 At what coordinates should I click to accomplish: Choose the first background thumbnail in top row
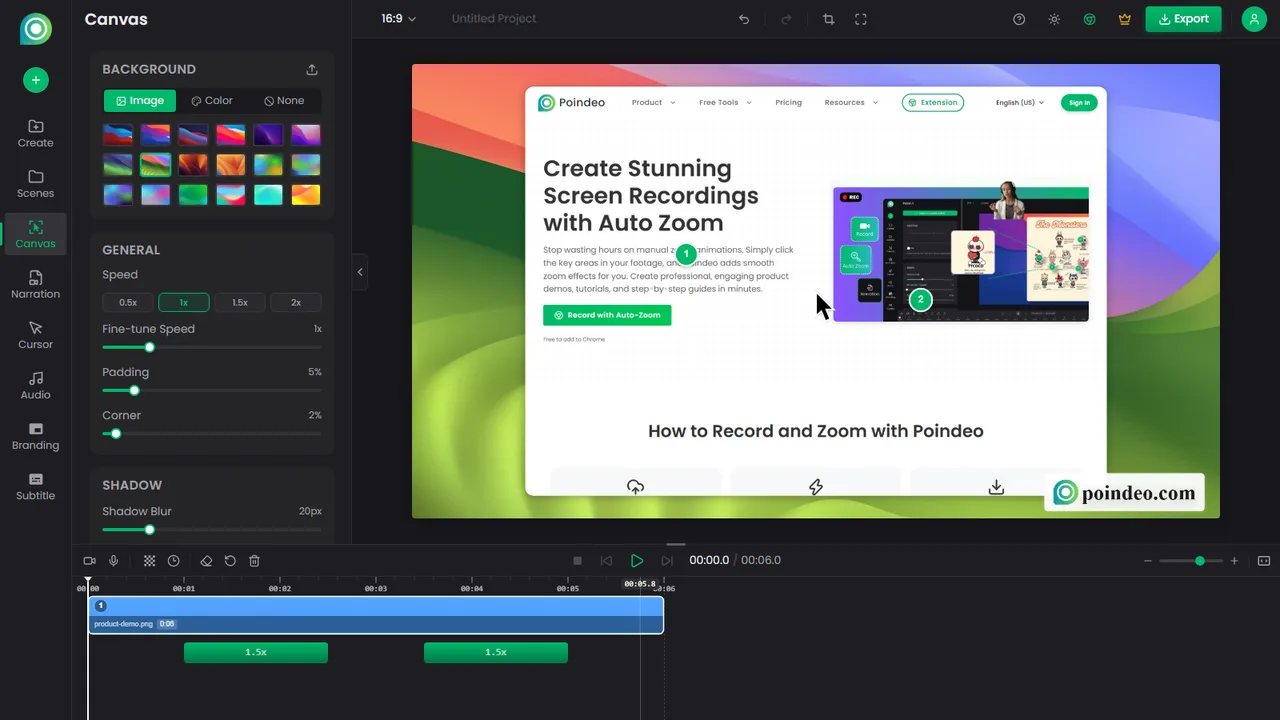(x=117, y=135)
